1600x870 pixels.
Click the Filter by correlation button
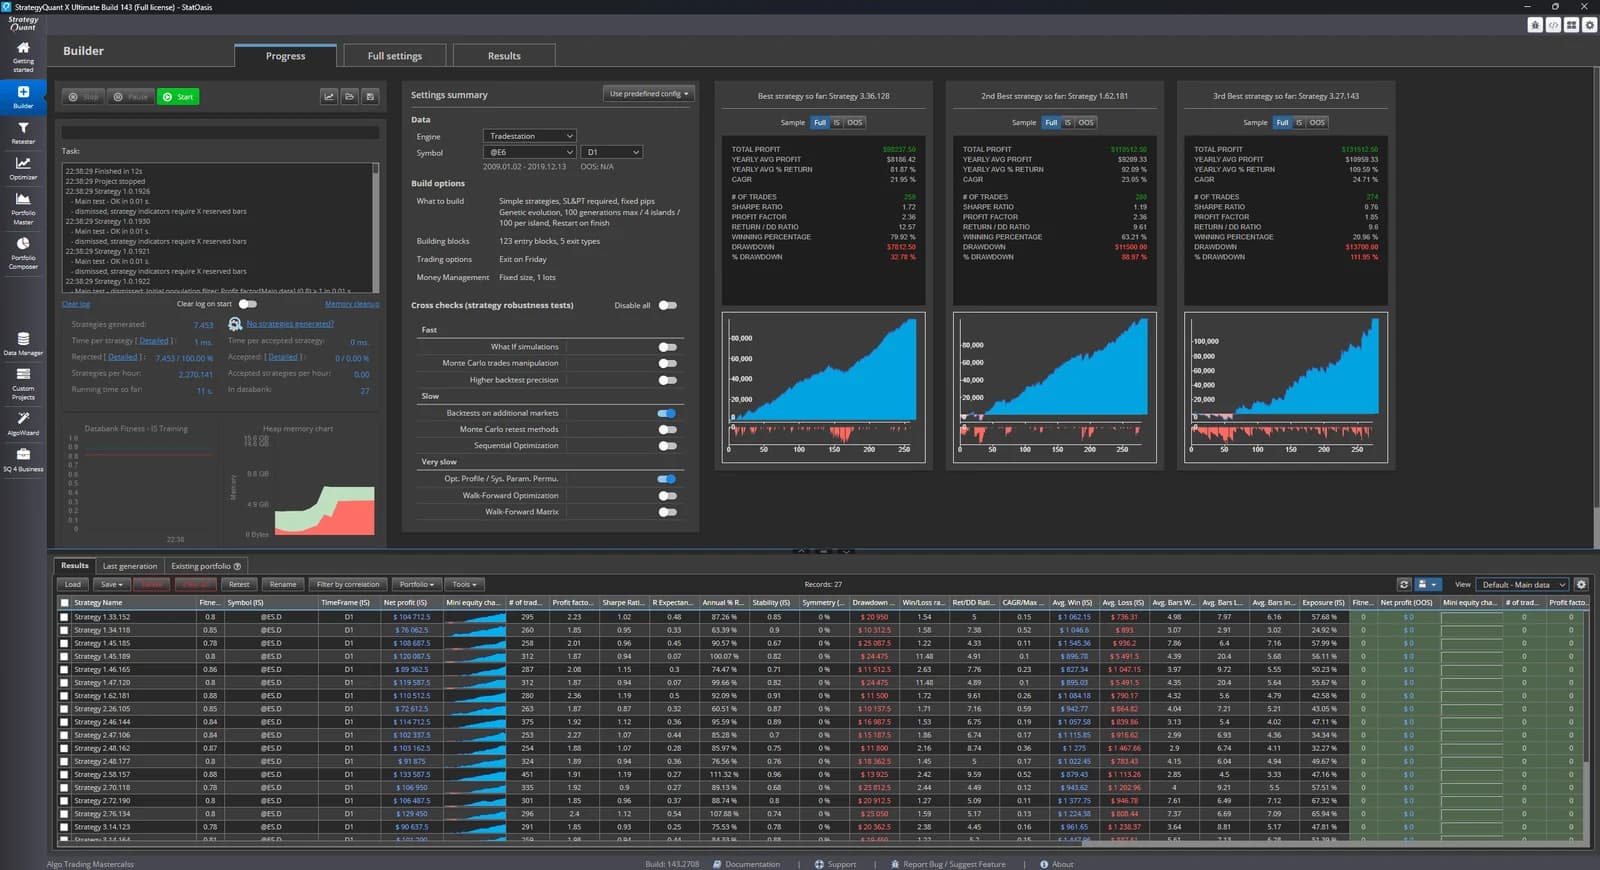[348, 584]
